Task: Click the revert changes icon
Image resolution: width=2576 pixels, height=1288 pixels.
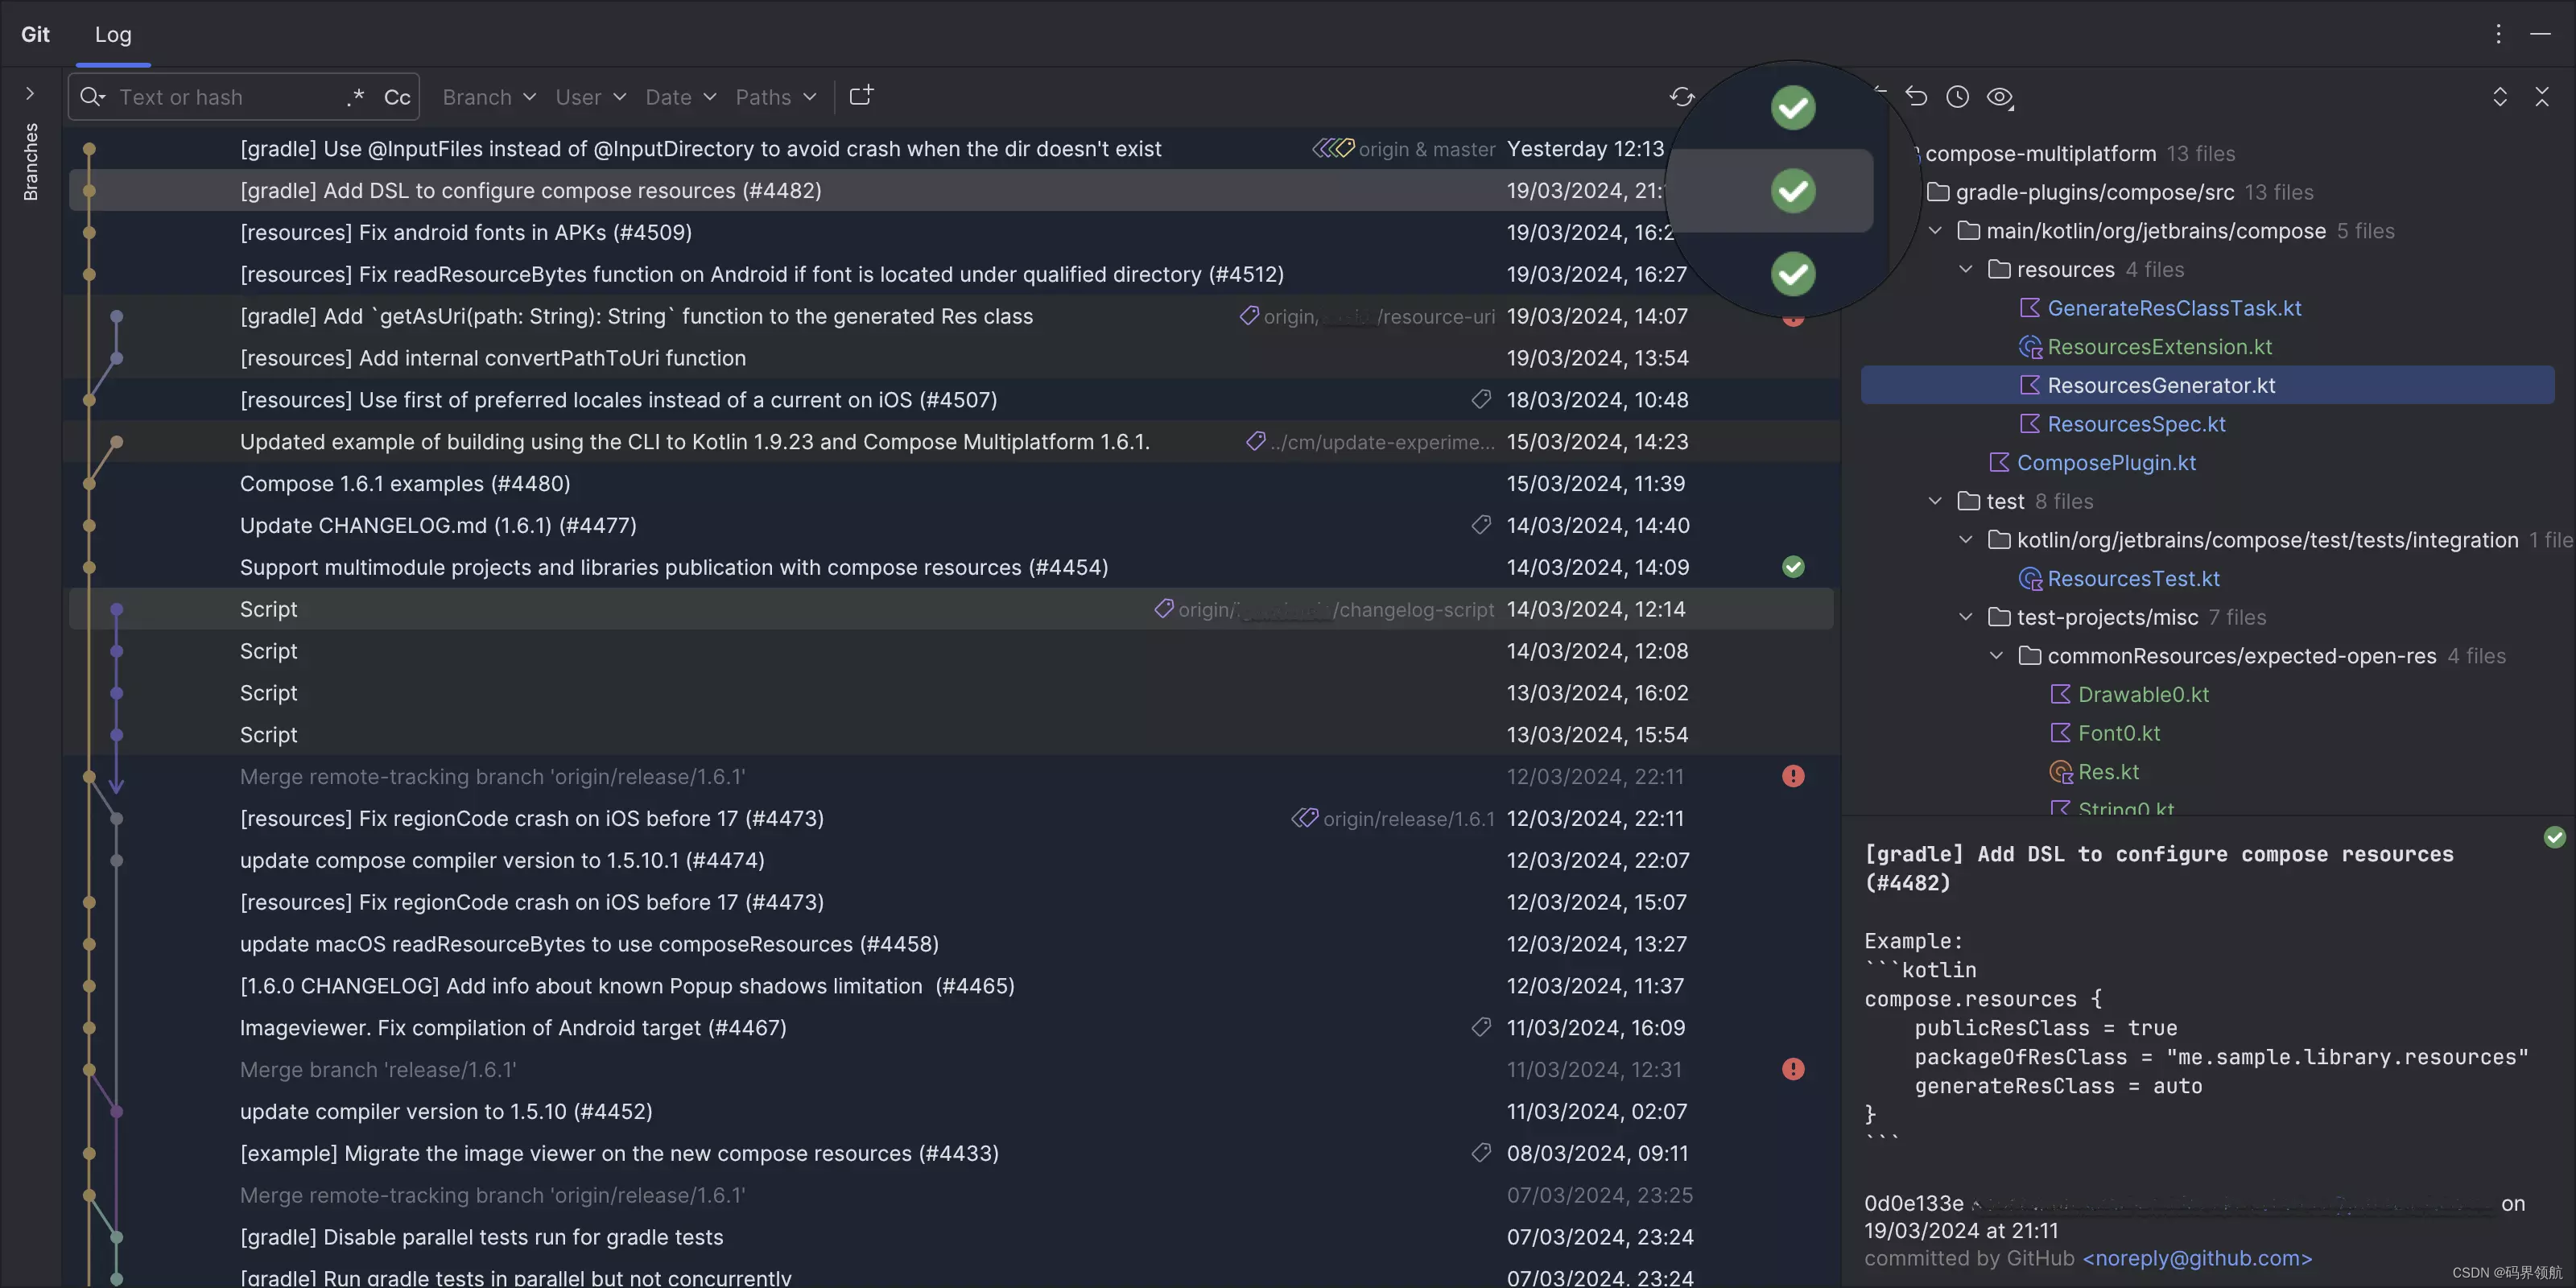Action: click(1916, 97)
